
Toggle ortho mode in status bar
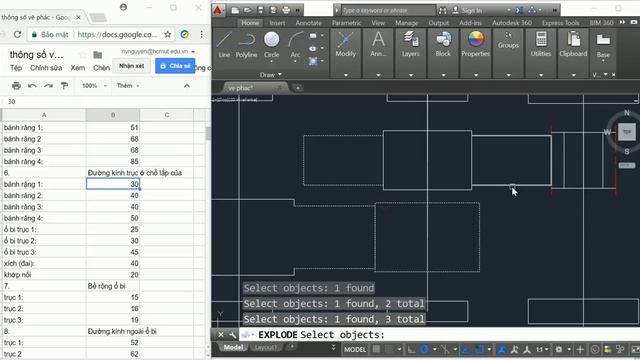tap(411, 349)
